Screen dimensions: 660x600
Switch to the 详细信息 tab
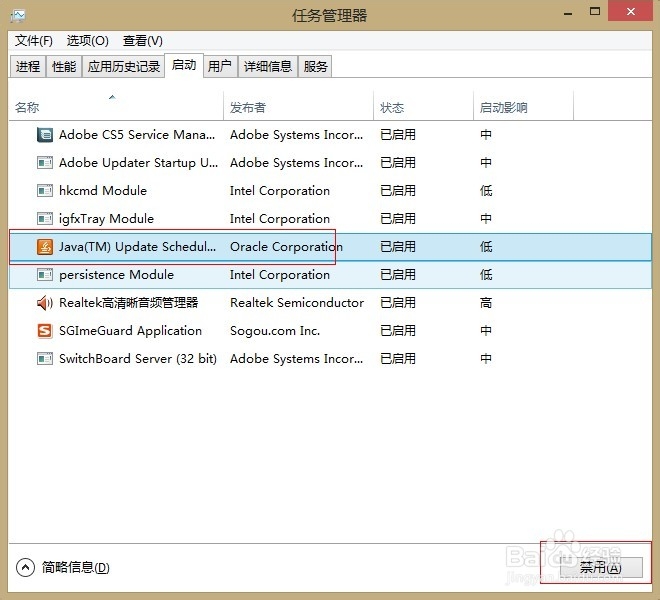click(268, 67)
